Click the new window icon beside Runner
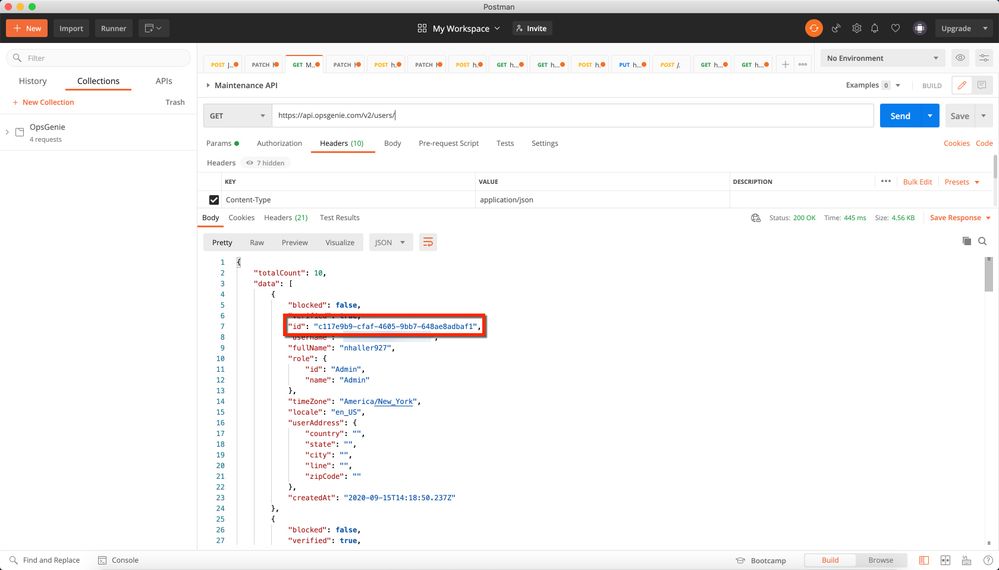The height and width of the screenshot is (570, 999). pyautogui.click(x=154, y=28)
